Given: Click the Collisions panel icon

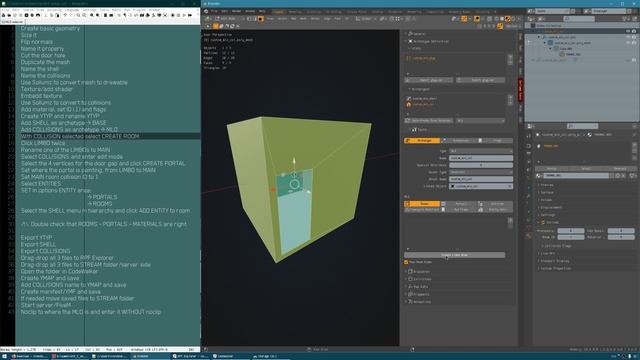Looking at the screenshot, I should tap(410, 279).
